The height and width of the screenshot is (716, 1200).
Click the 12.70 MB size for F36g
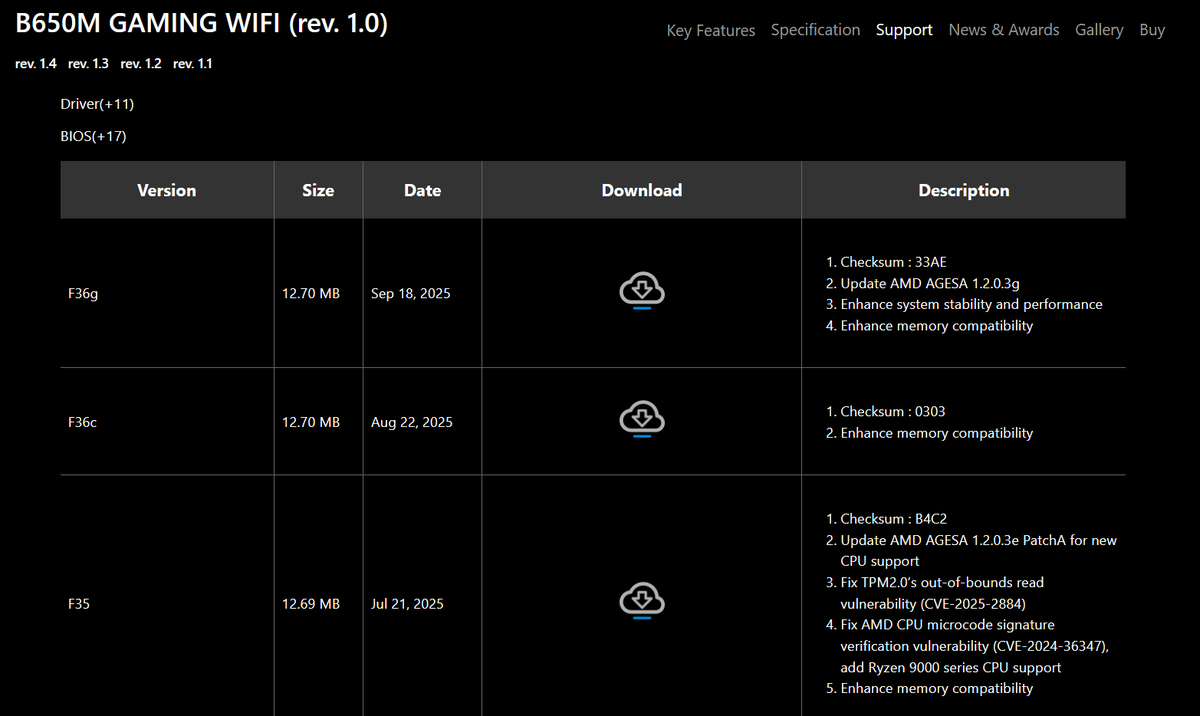[x=311, y=294]
